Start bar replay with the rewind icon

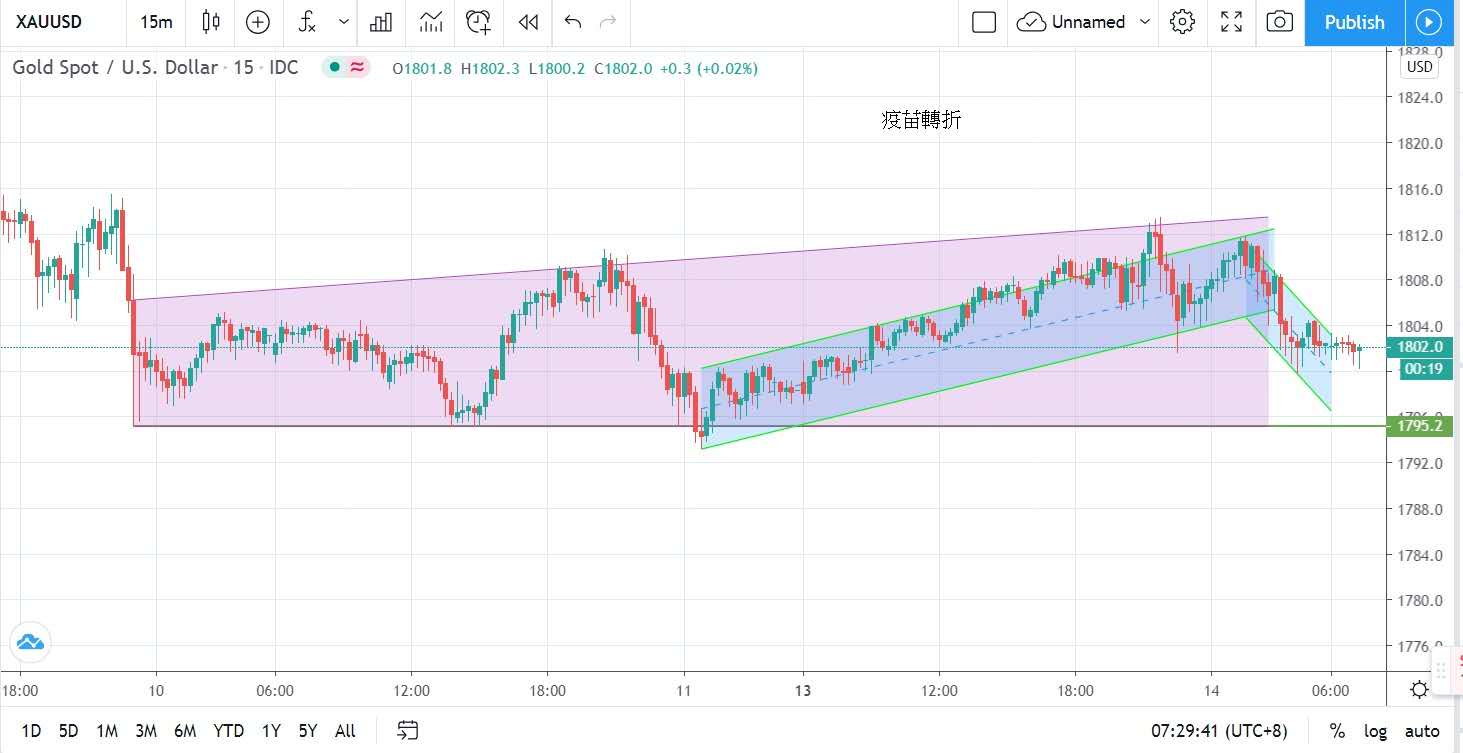[x=528, y=22]
